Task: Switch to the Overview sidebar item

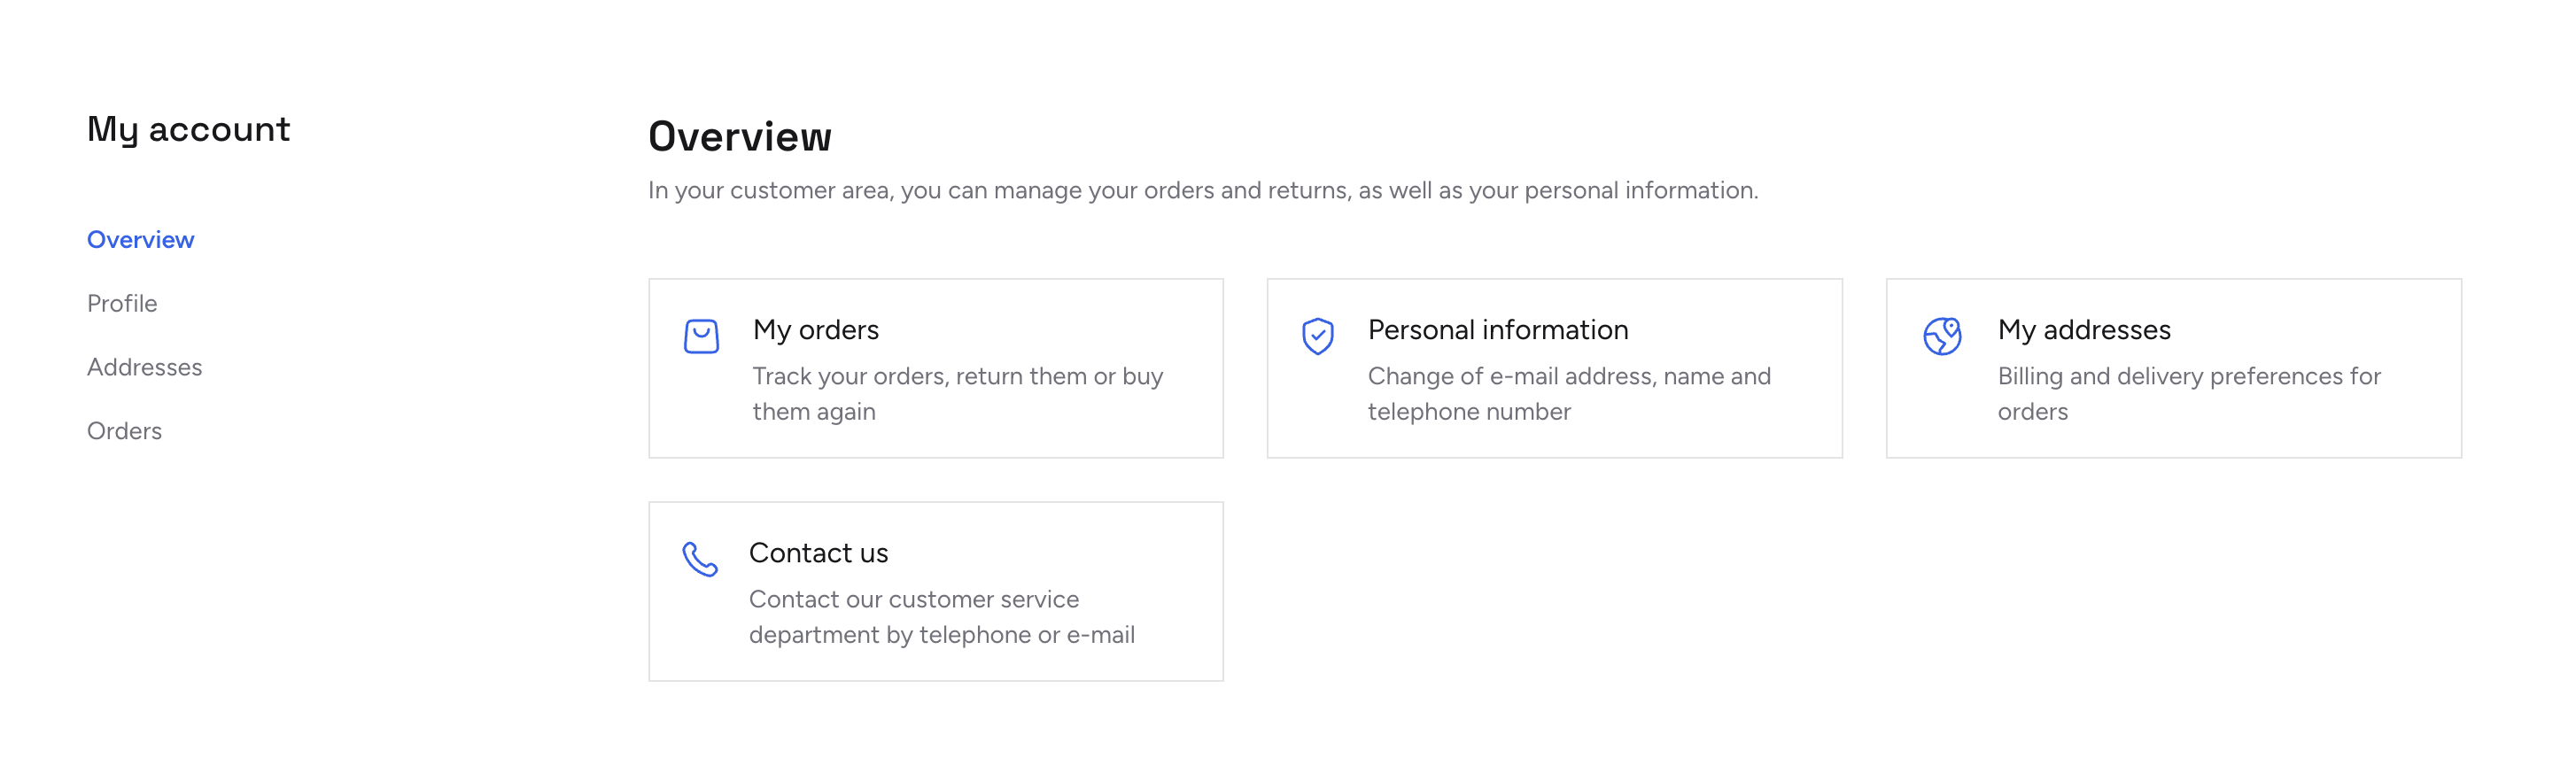Action: pos(141,240)
